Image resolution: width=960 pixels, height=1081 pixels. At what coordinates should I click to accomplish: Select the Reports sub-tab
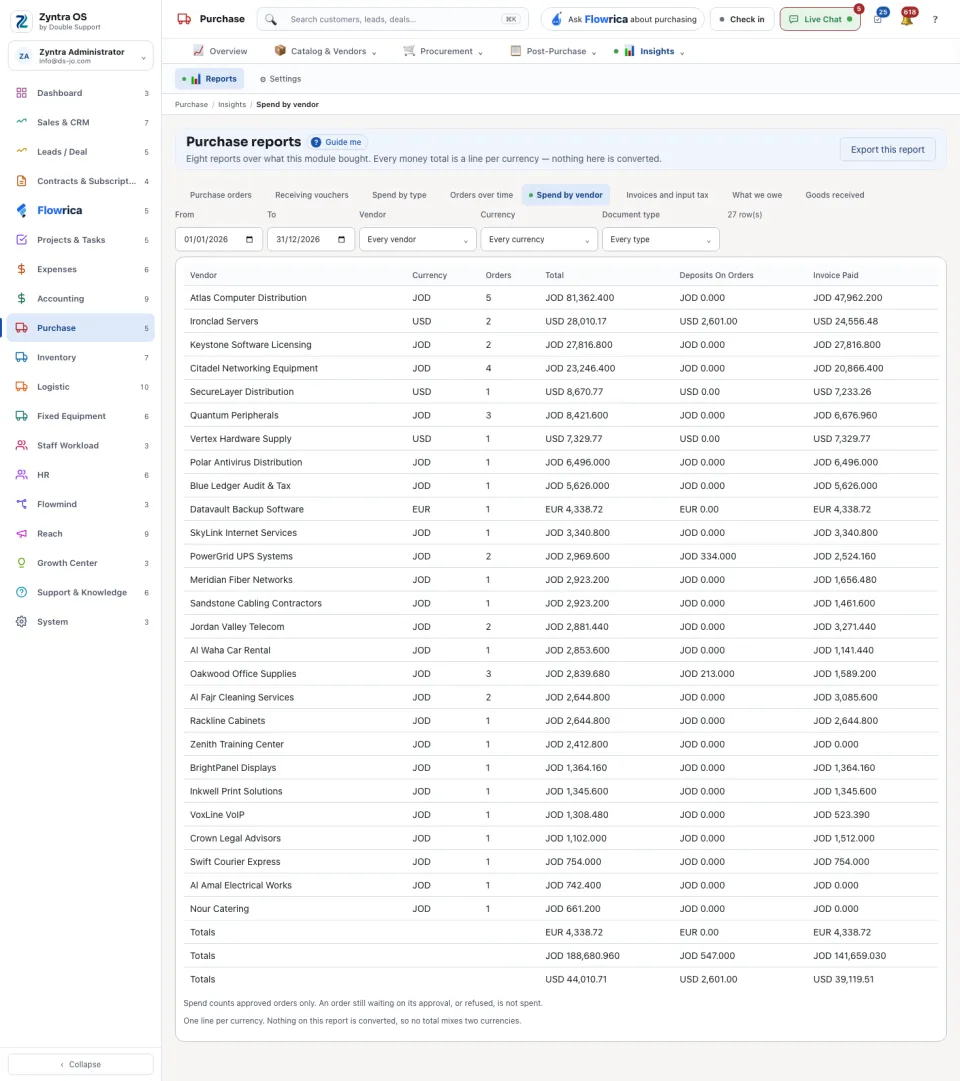point(210,79)
